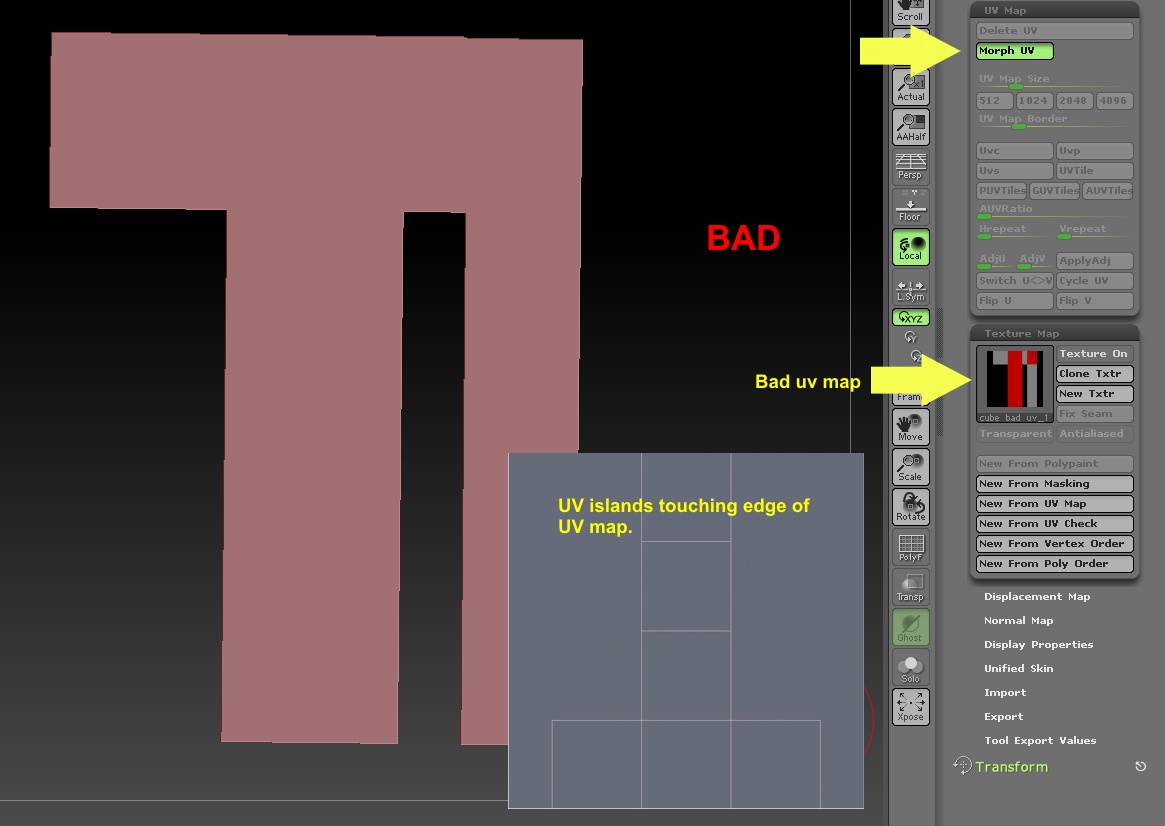Image resolution: width=1165 pixels, height=826 pixels.
Task: Enable Solo mode icon
Action: [910, 665]
